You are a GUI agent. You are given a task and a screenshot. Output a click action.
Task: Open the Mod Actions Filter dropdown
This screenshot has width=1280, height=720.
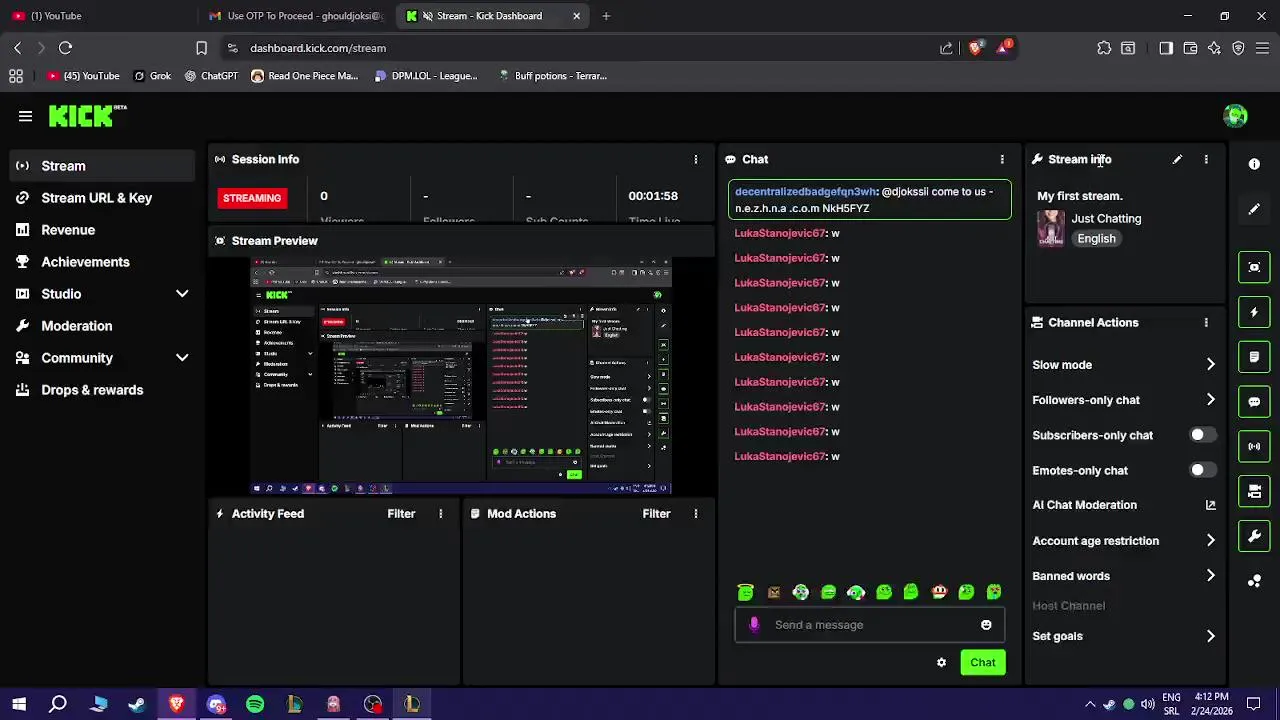pyautogui.click(x=656, y=513)
